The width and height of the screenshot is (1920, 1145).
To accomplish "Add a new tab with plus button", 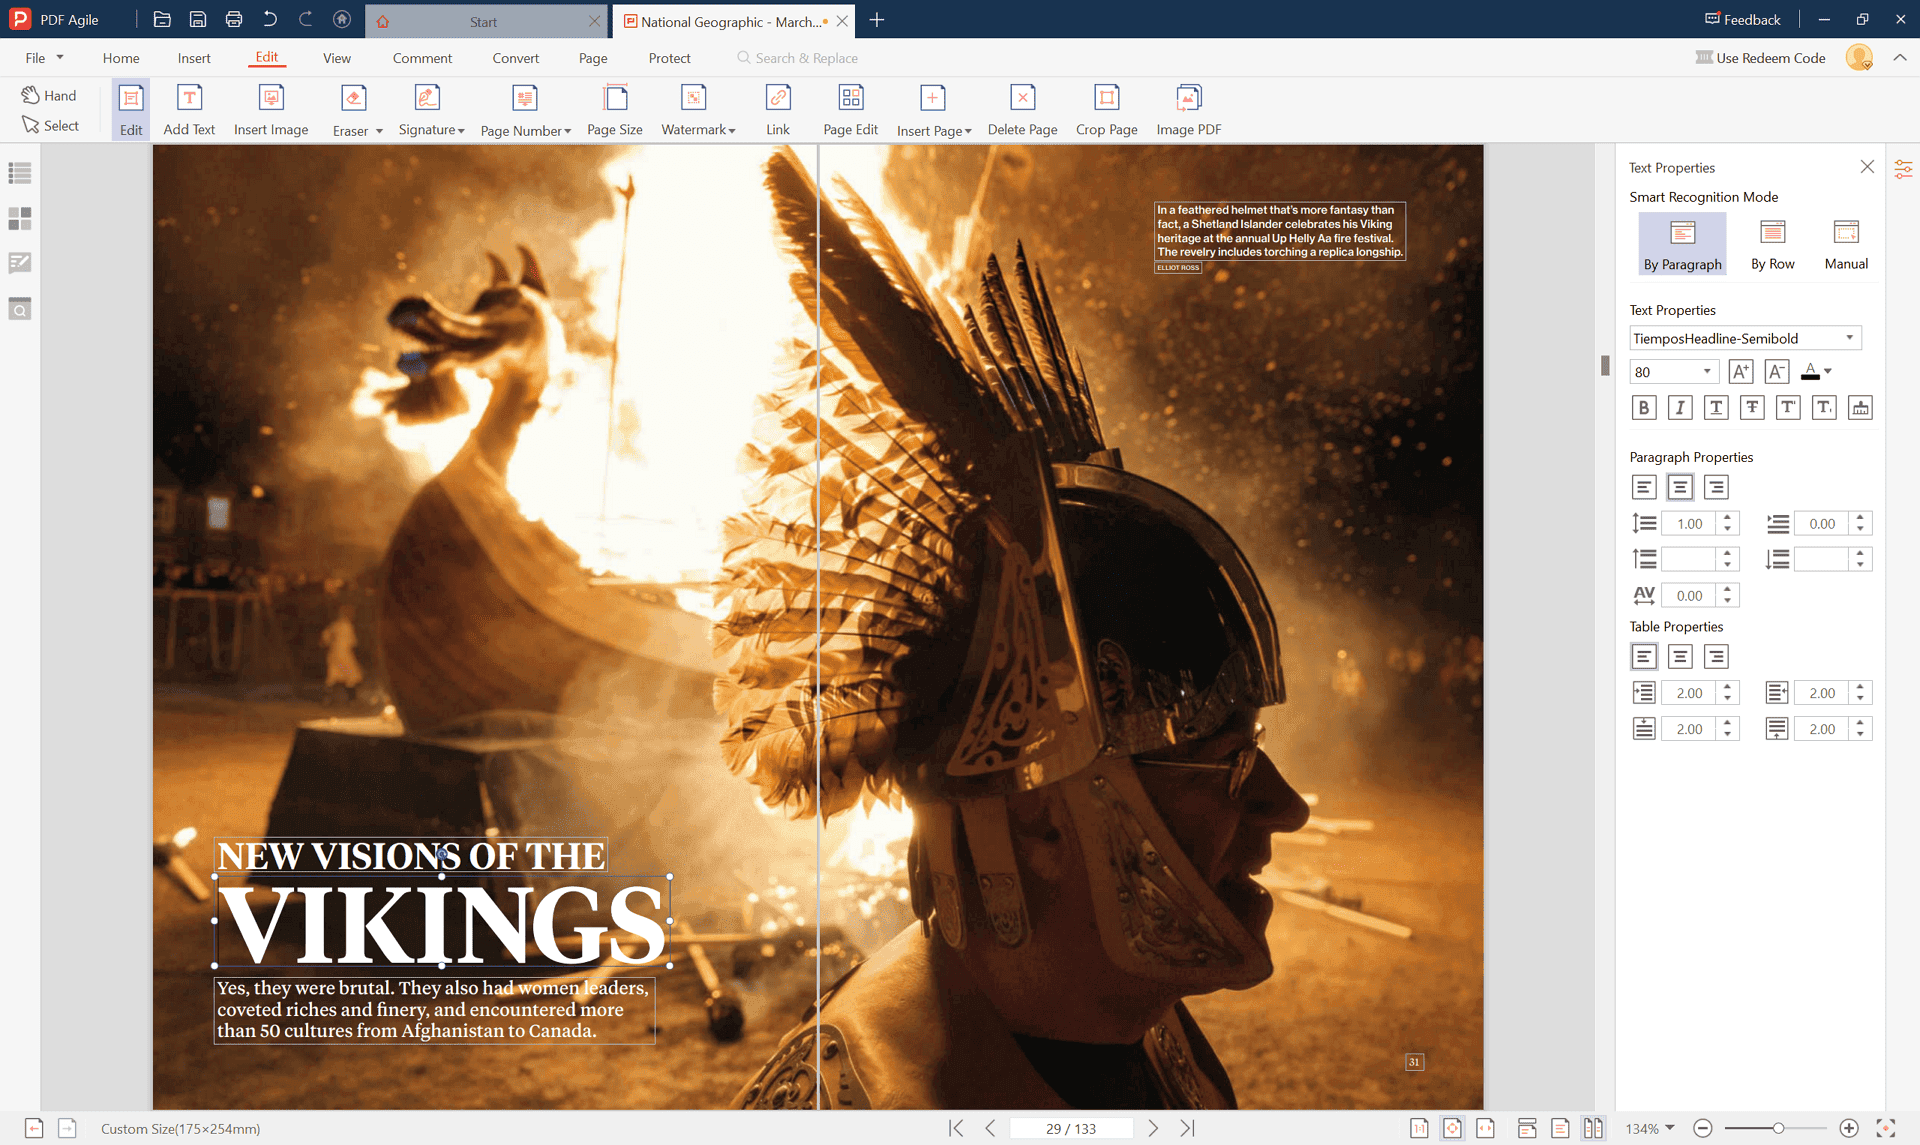I will coord(877,20).
